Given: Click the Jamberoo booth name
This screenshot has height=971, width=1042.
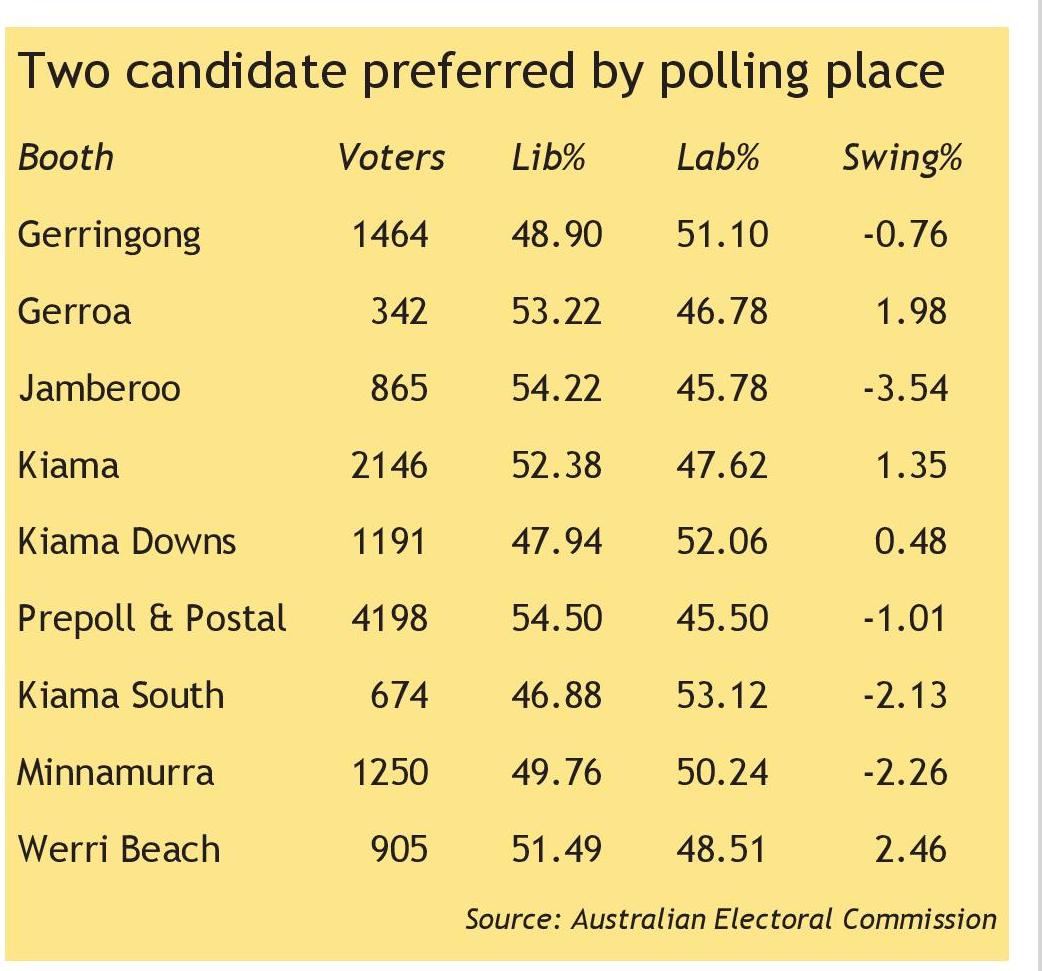Looking at the screenshot, I should pos(99,388).
